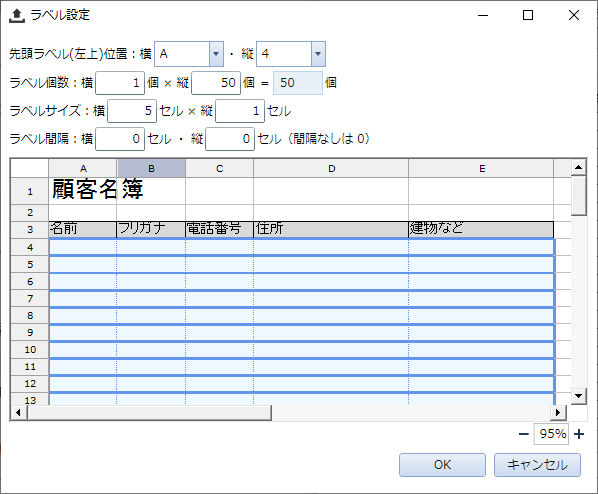Click the 95% zoom value field
598x494 pixels.
[x=551, y=434]
